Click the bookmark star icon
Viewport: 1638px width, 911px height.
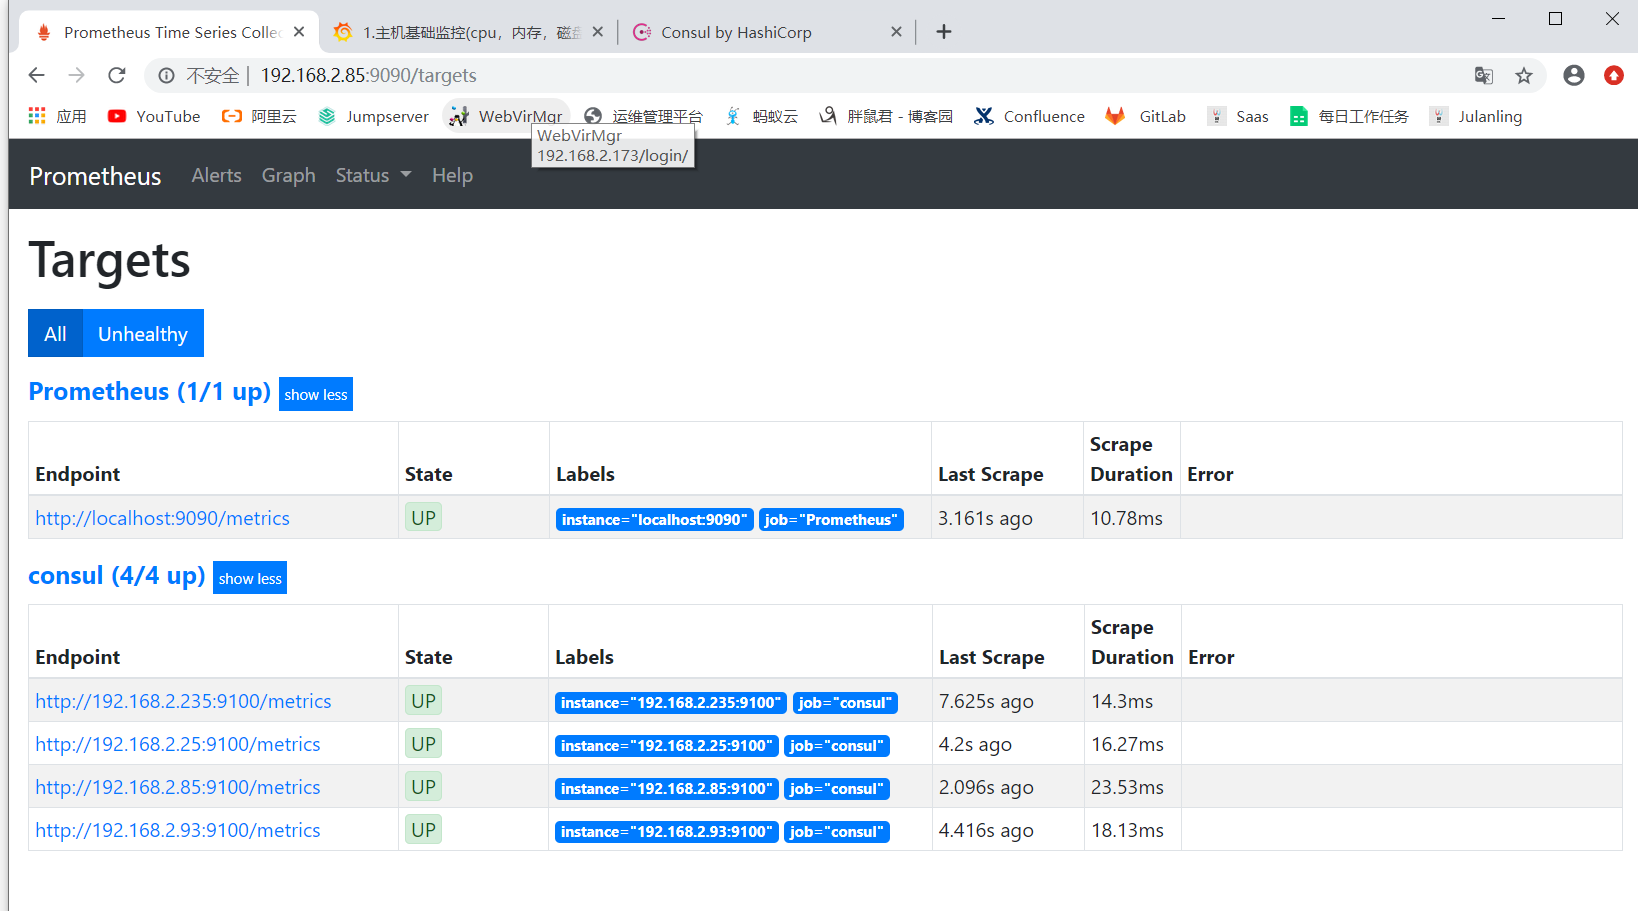point(1523,76)
